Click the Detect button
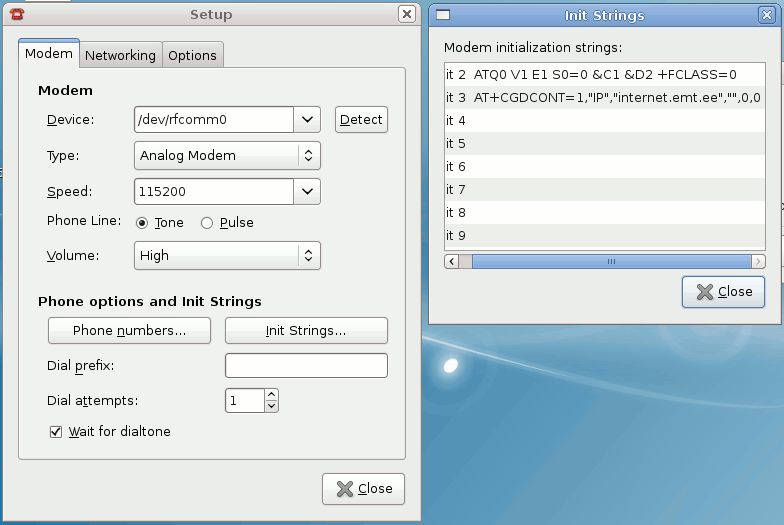This screenshot has height=525, width=784. coord(361,120)
